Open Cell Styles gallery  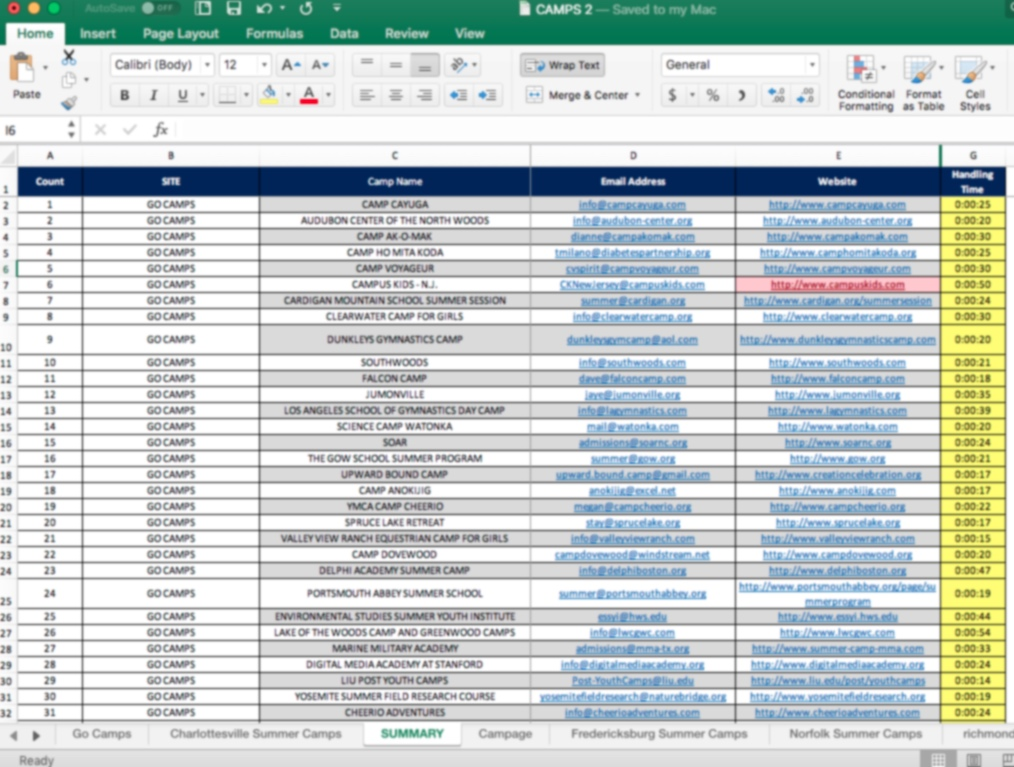coord(975,83)
